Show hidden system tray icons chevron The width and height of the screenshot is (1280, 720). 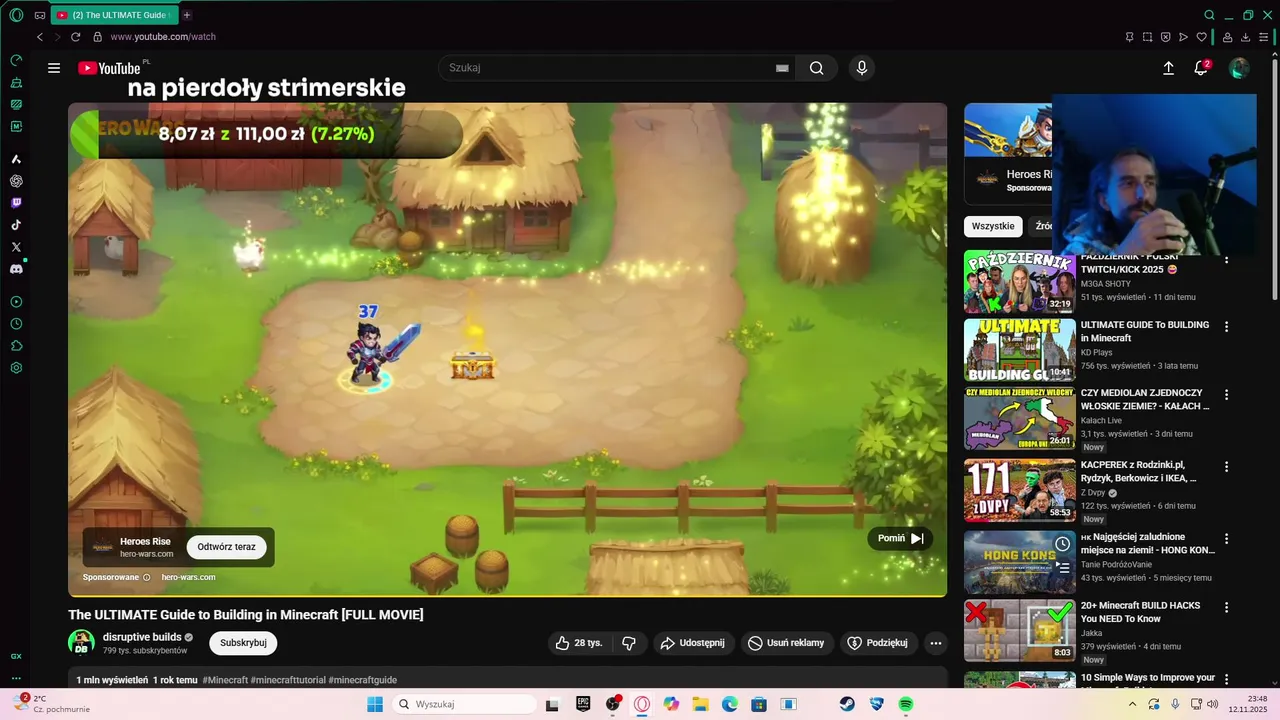point(1132,704)
